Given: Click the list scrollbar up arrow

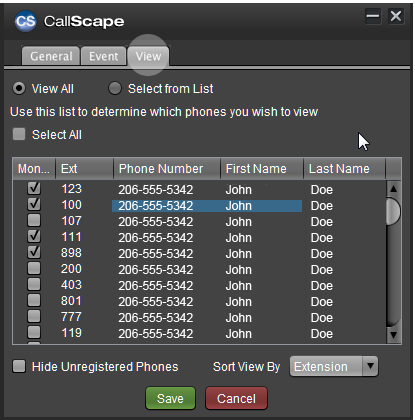Looking at the screenshot, I should 394,189.
